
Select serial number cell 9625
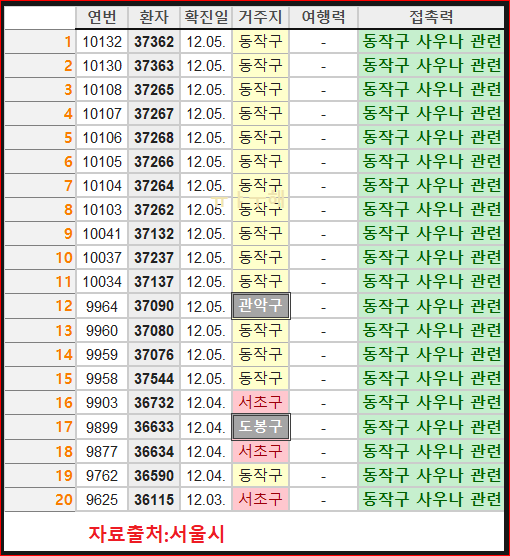pos(102,500)
